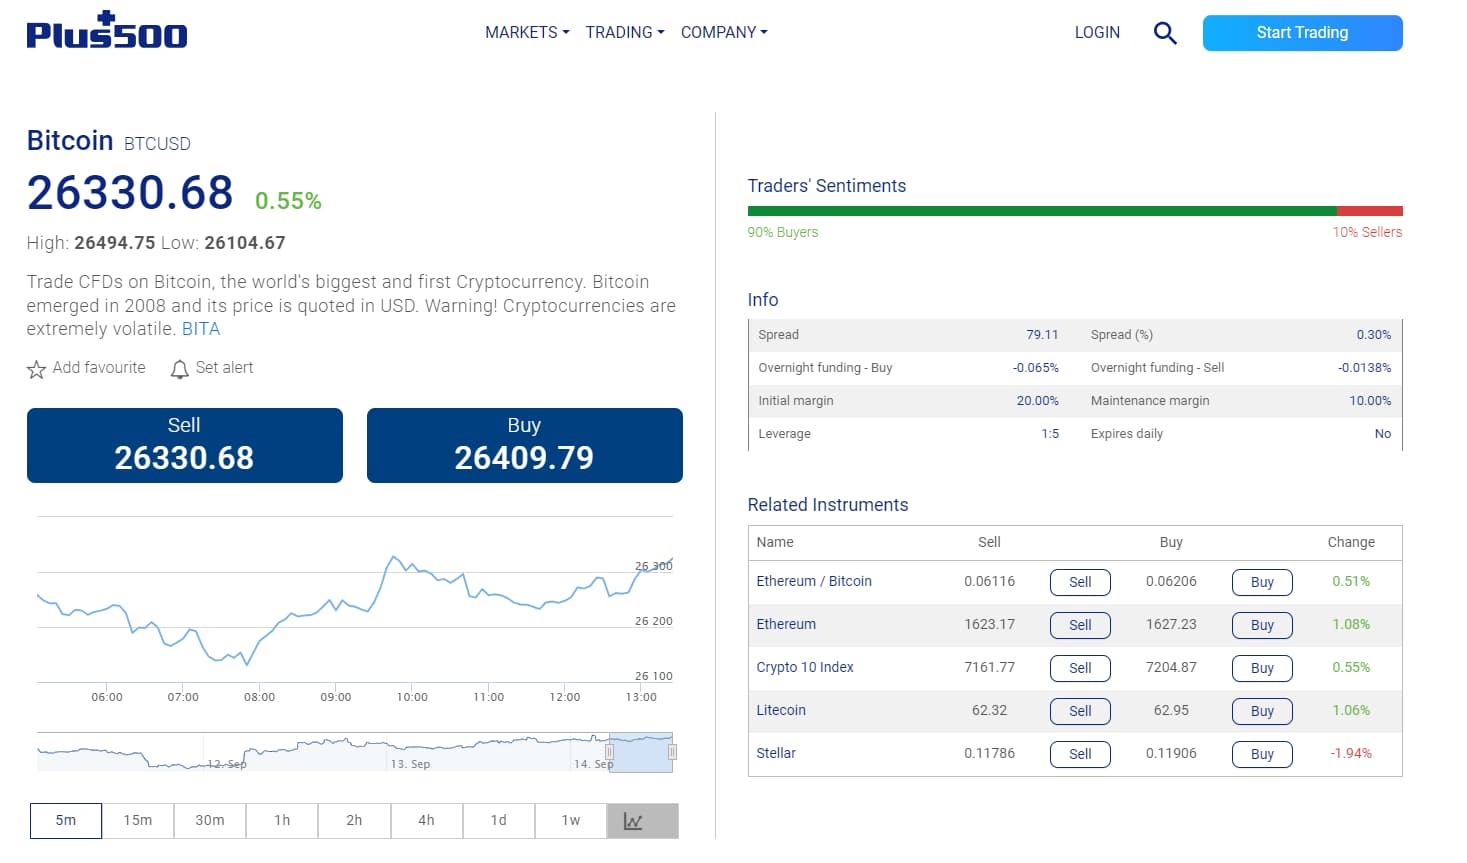This screenshot has height=863, width=1467.
Task: Click the 10% Sellers label
Action: pyautogui.click(x=1367, y=232)
